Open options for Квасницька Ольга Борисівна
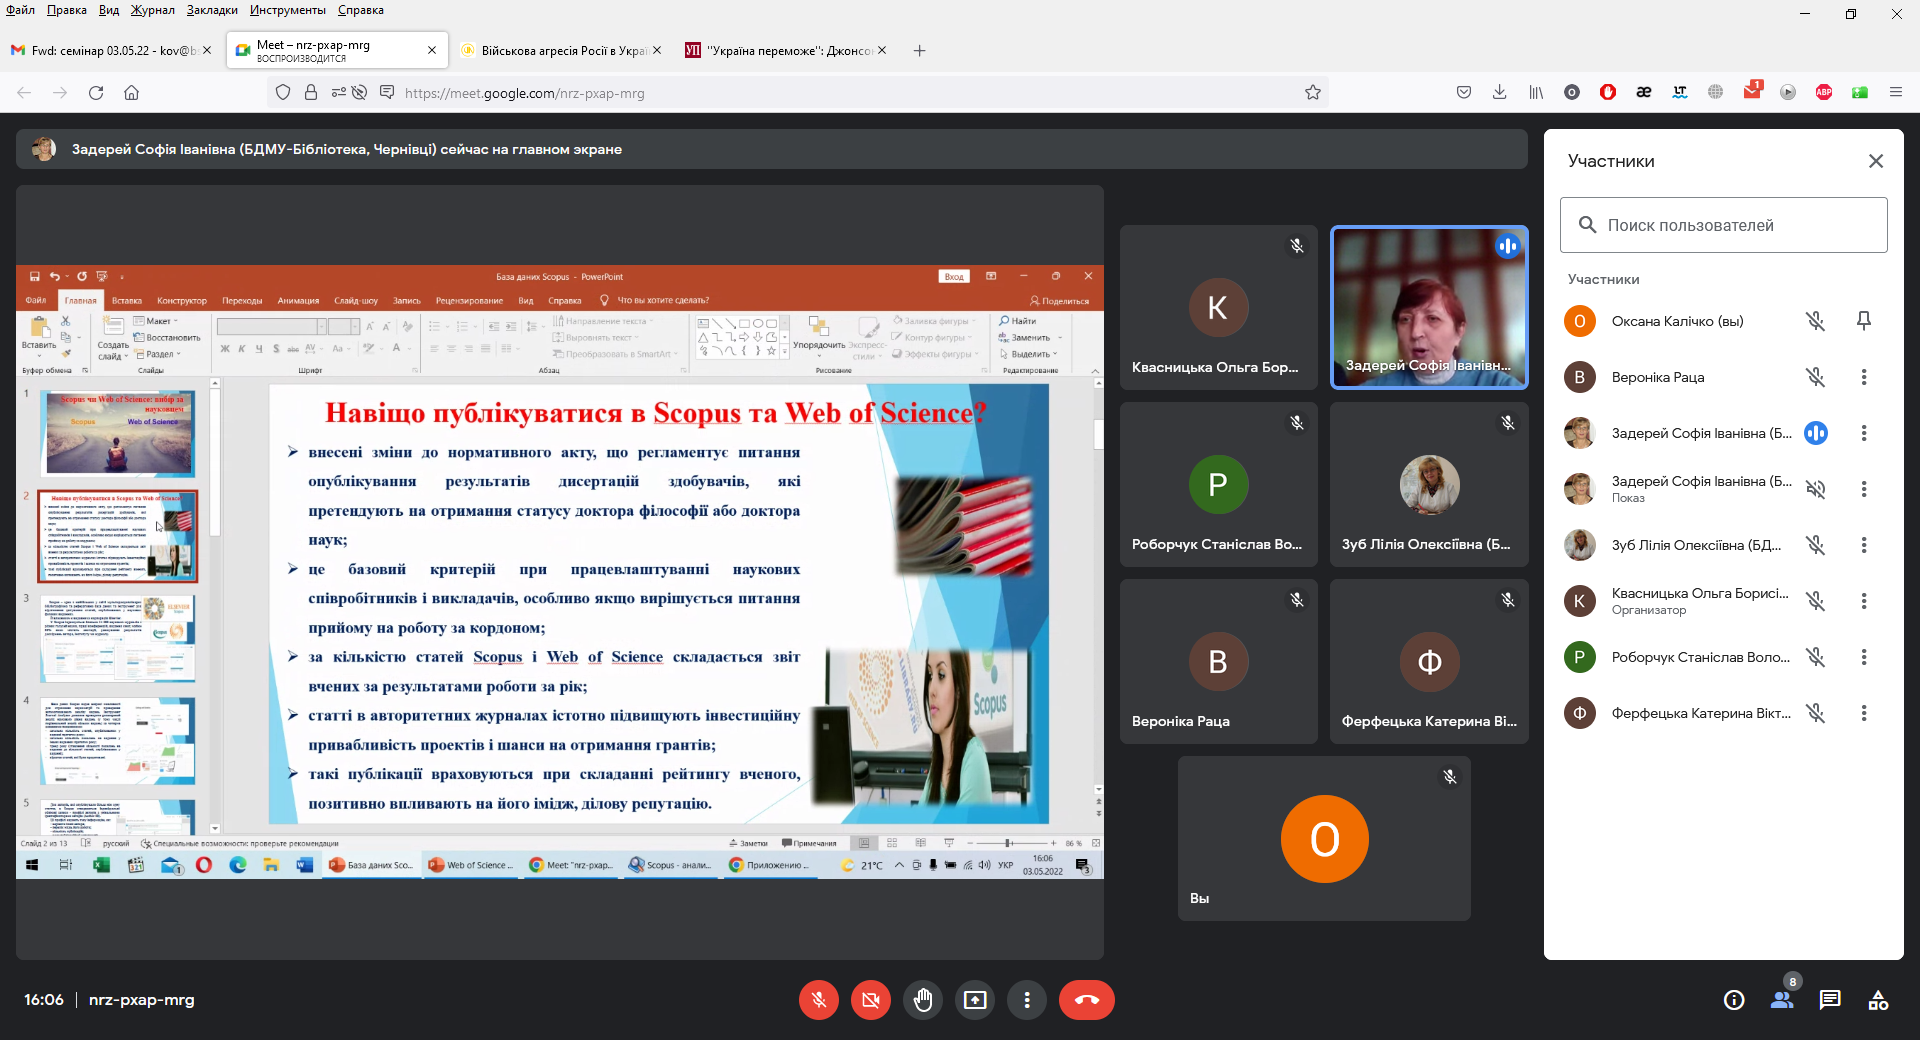Image resolution: width=1920 pixels, height=1040 pixels. (1864, 601)
